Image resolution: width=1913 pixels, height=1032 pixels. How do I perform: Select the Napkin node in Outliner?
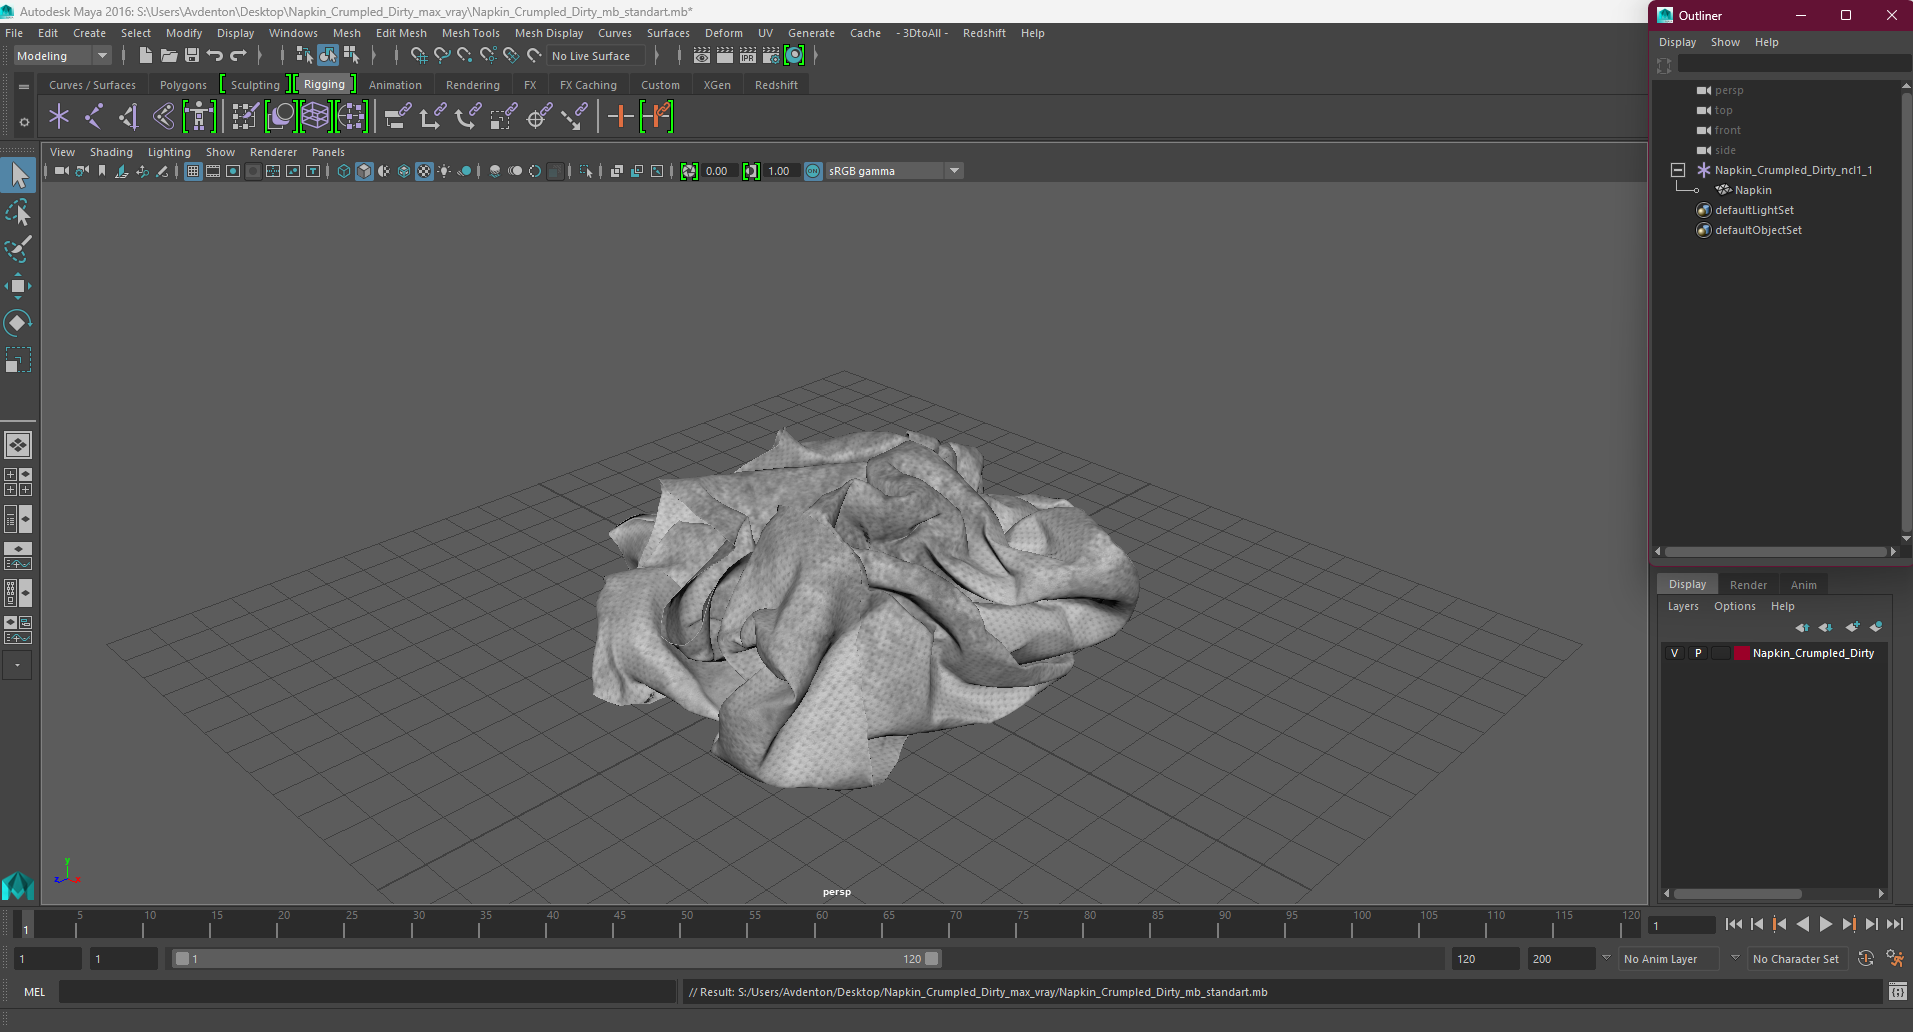tap(1753, 190)
